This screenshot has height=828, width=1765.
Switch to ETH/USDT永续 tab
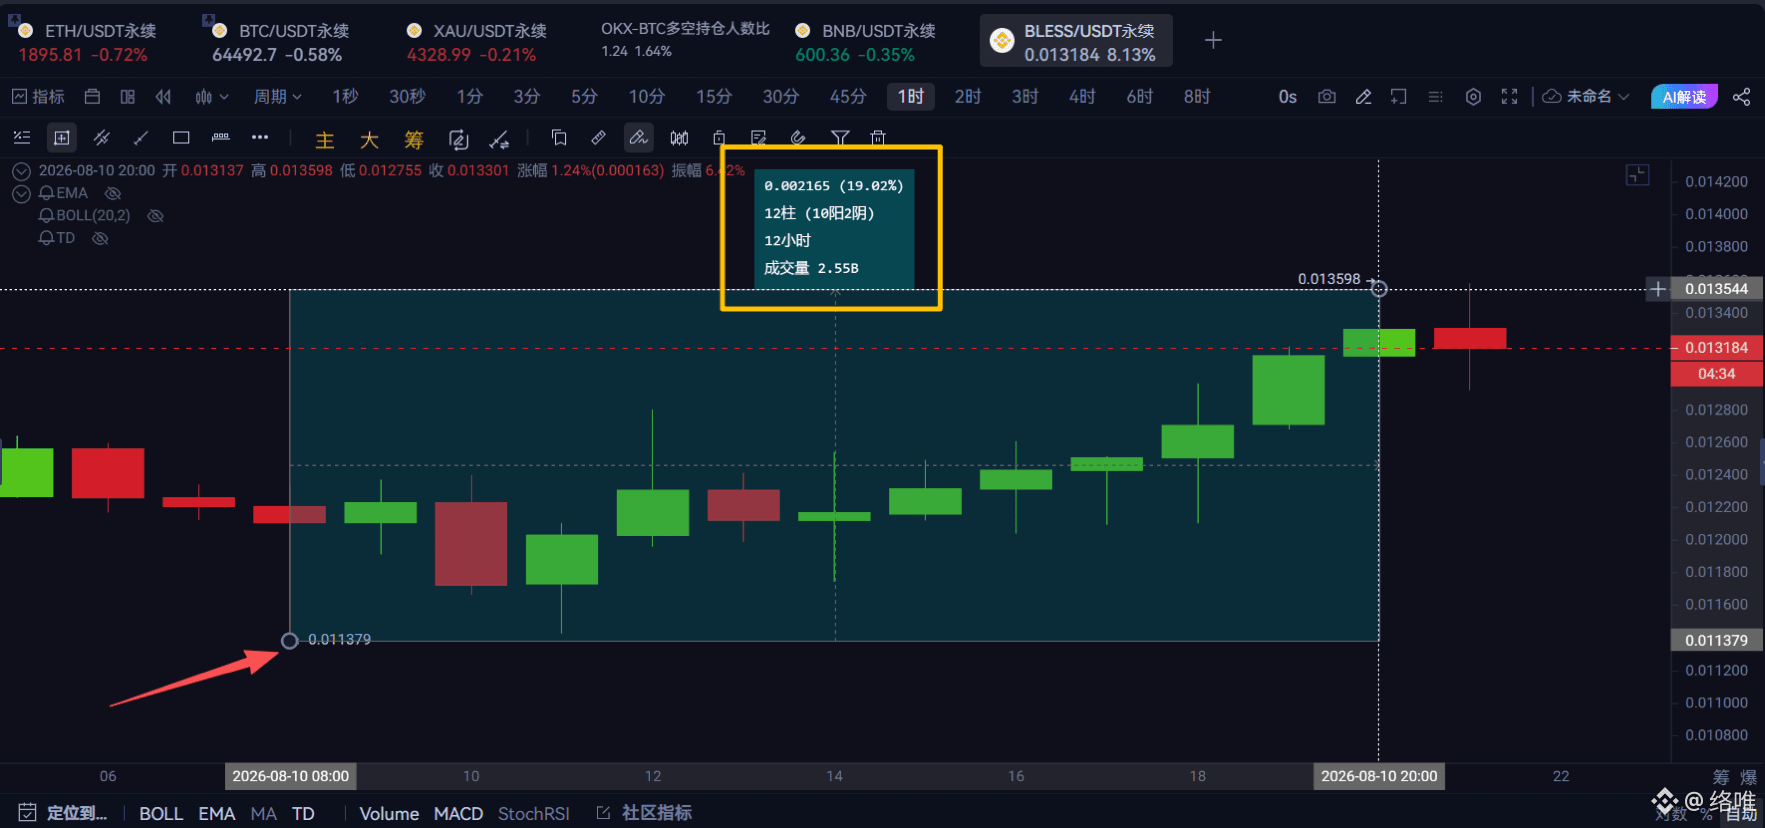[88, 42]
